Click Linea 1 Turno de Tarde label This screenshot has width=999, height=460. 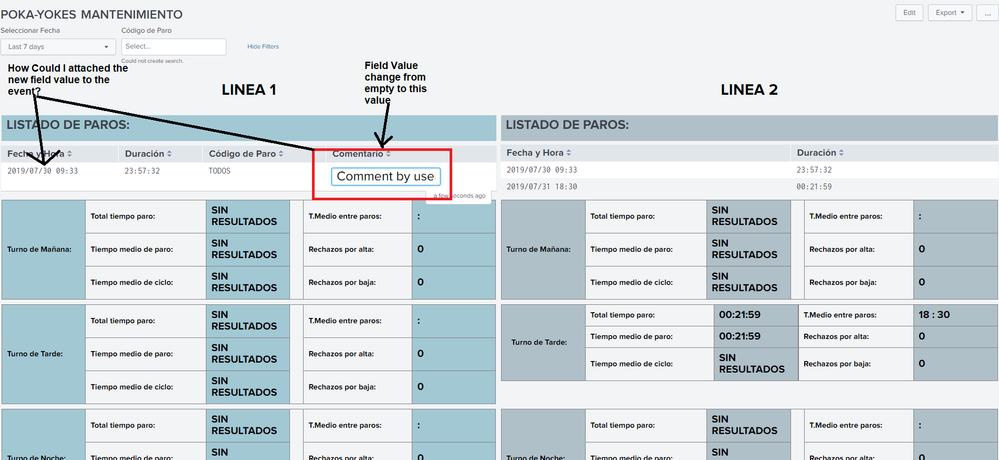pyautogui.click(x=35, y=354)
